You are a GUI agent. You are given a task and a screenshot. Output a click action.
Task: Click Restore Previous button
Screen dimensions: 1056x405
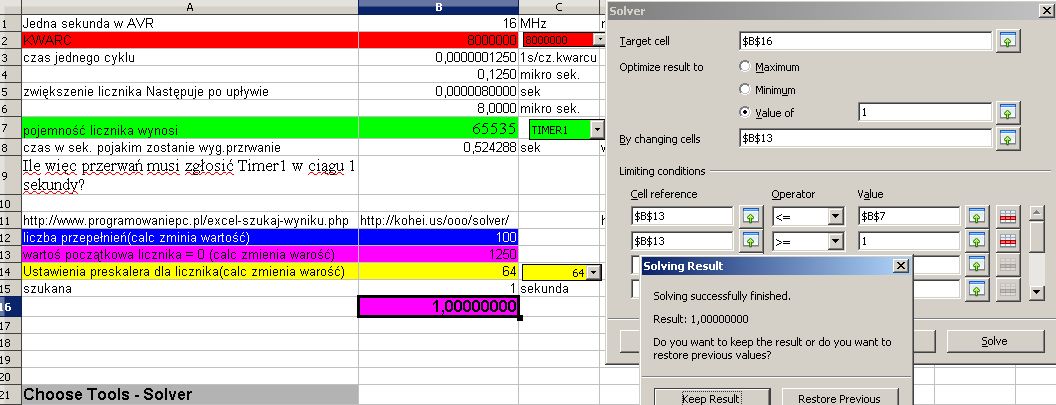point(838,398)
